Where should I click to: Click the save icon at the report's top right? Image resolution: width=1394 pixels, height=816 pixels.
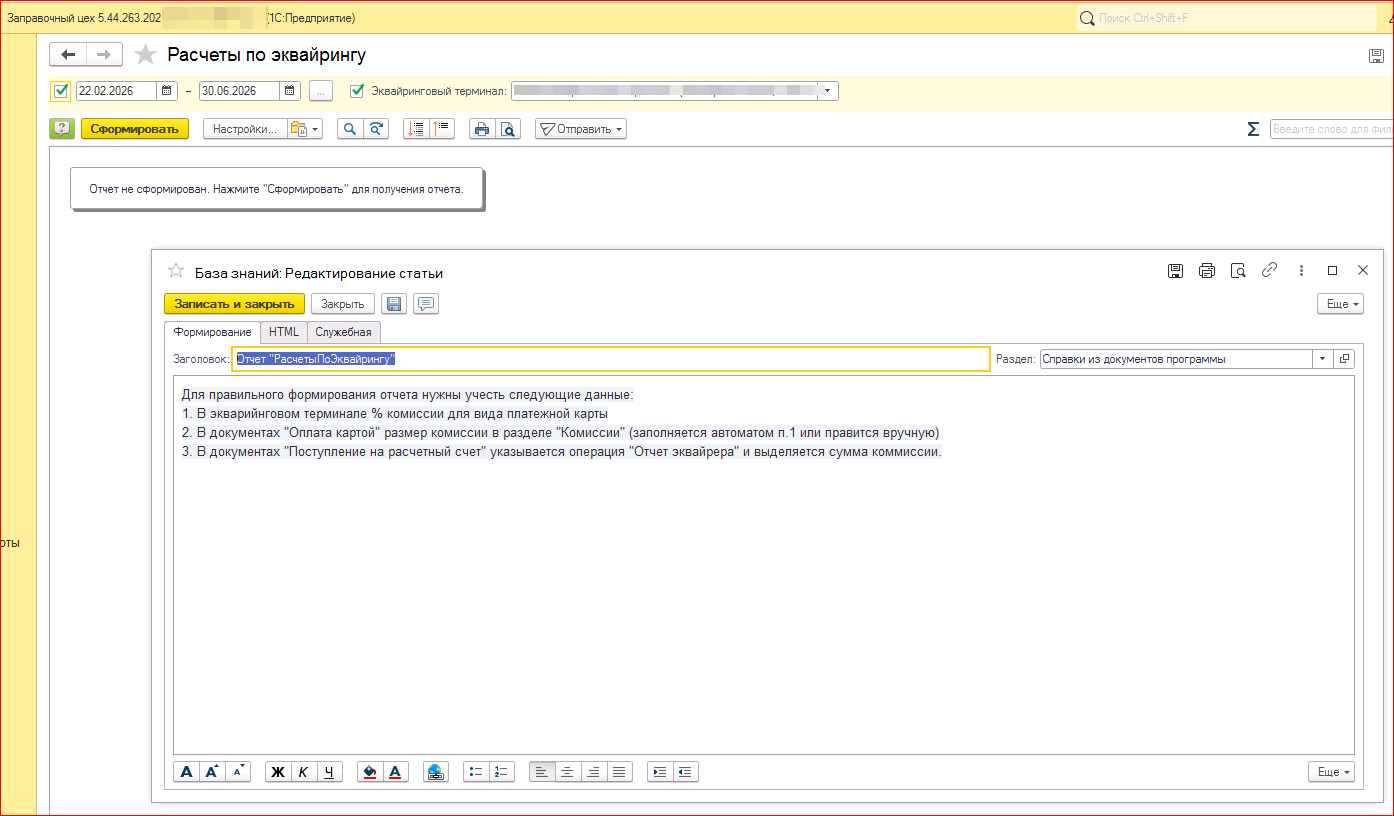(x=1375, y=56)
